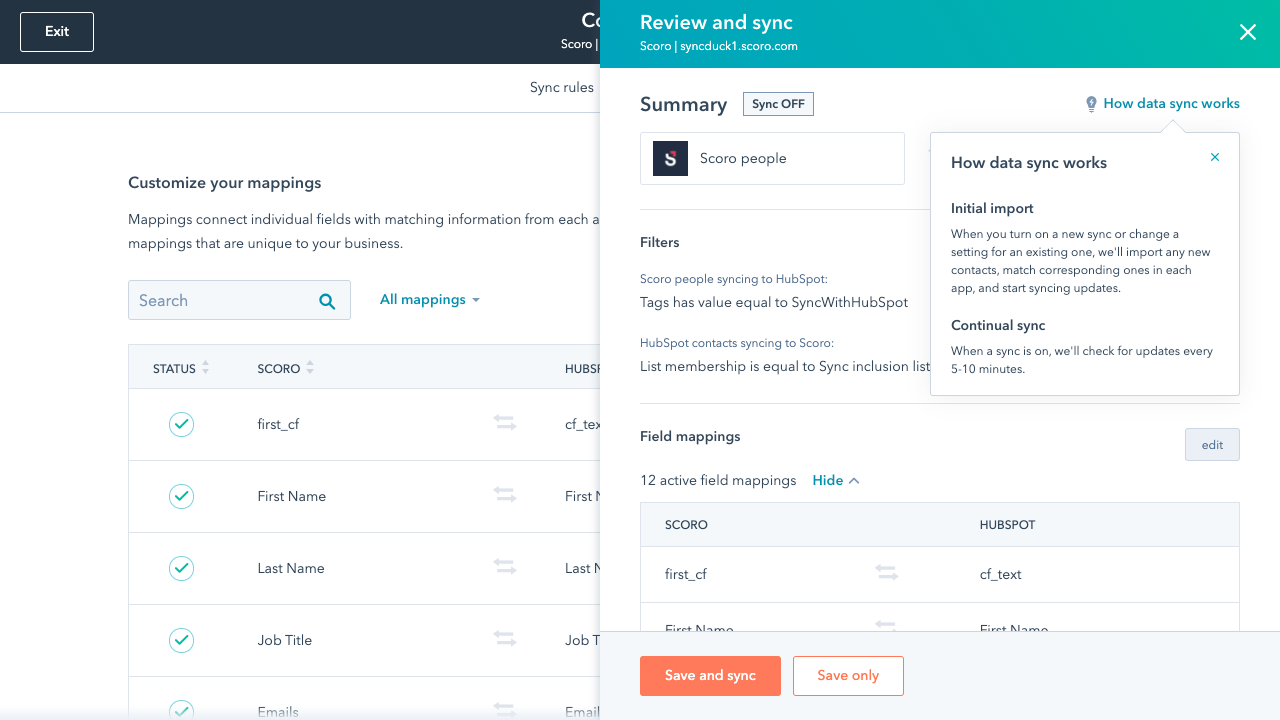Click the magnifier icon in the Search box

[x=327, y=301]
